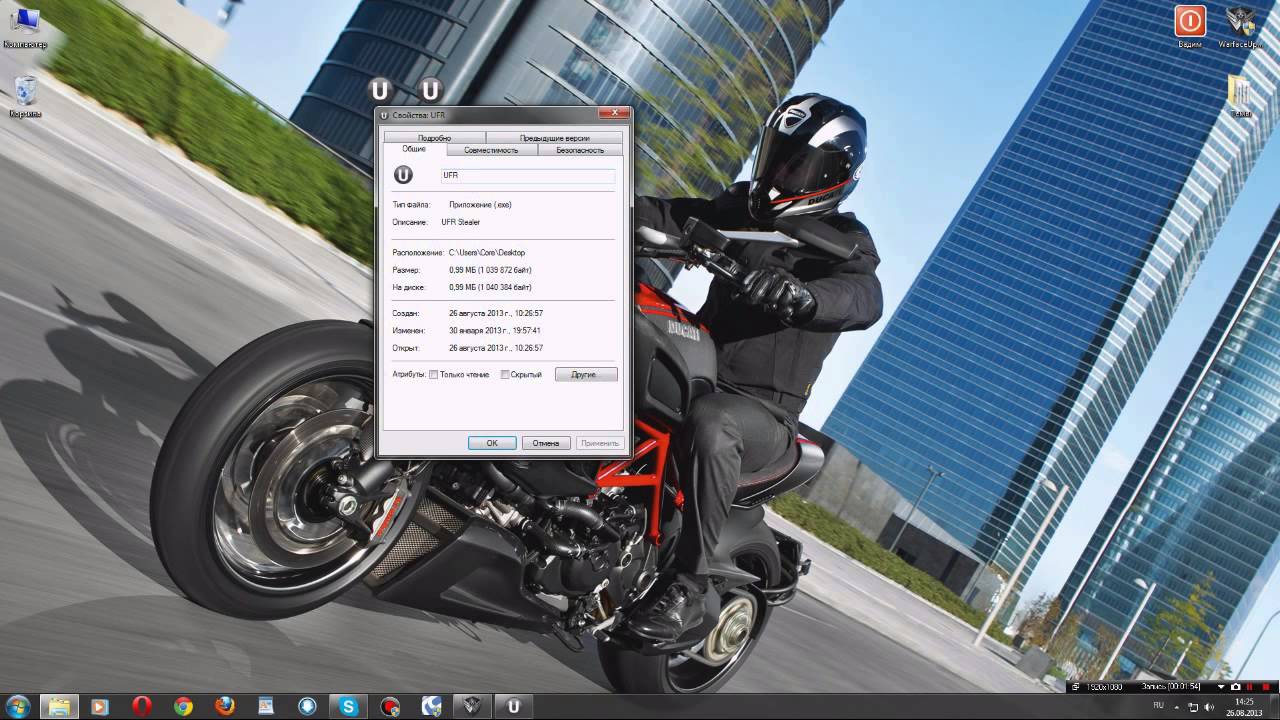The width and height of the screenshot is (1280, 720).
Task: Switch to the Совместимость tab
Action: pyautogui.click(x=491, y=150)
